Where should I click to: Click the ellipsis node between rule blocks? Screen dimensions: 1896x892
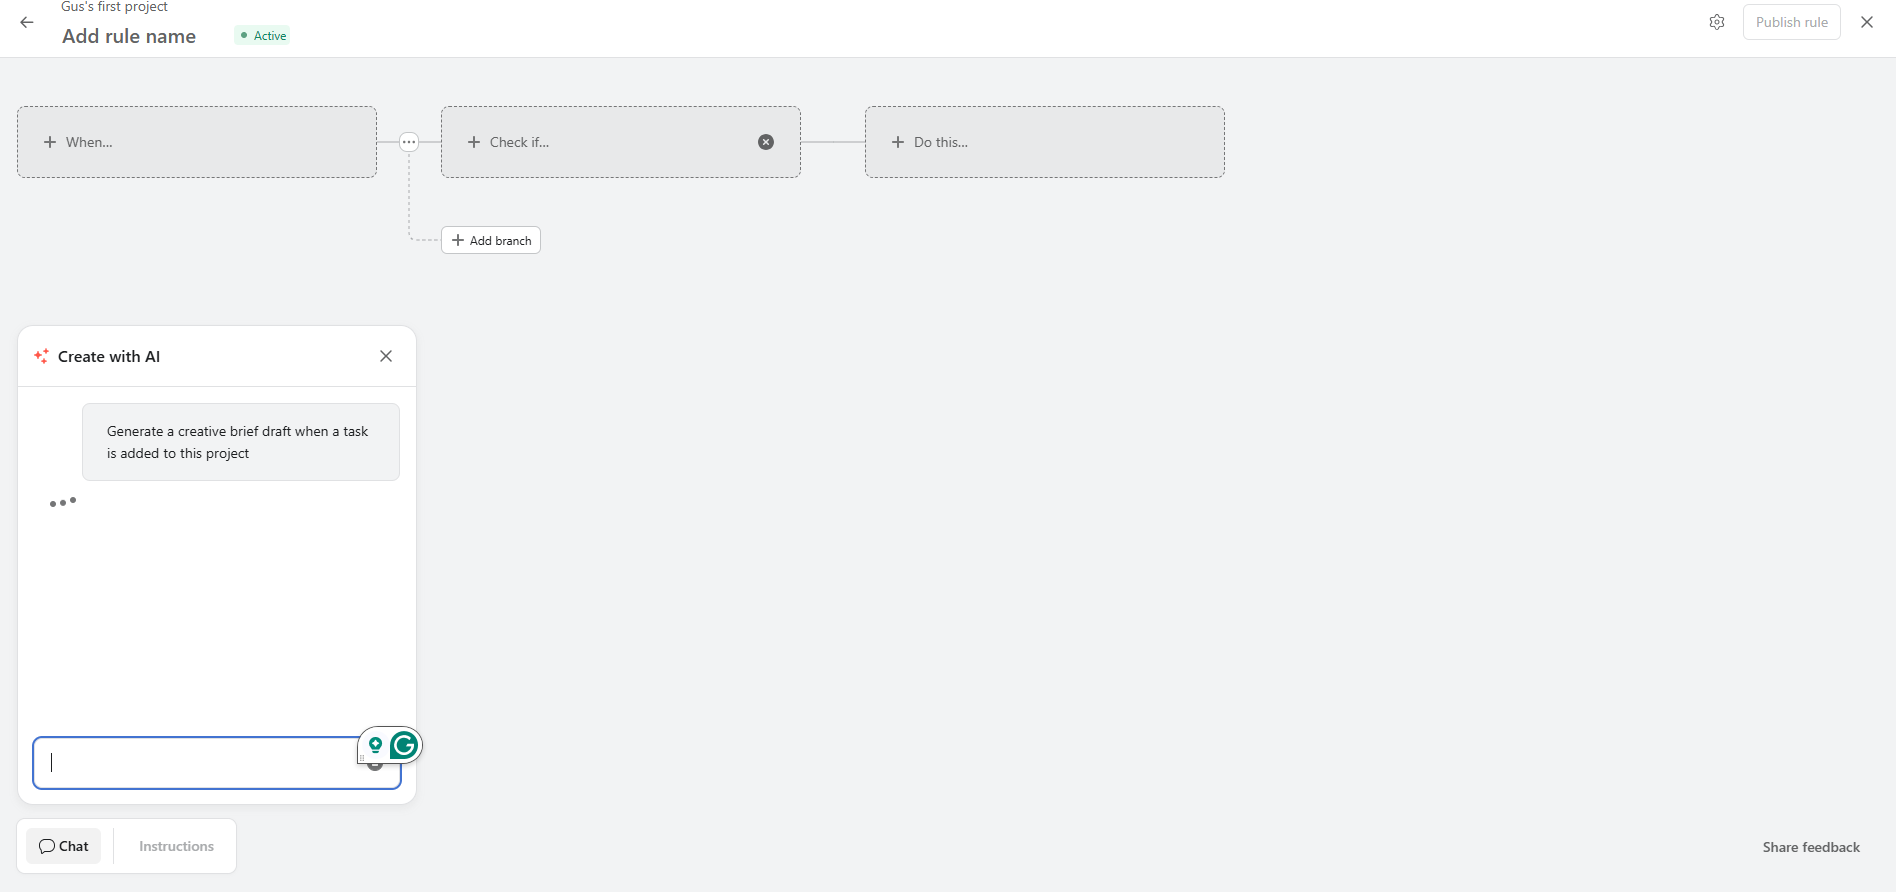[x=409, y=141]
